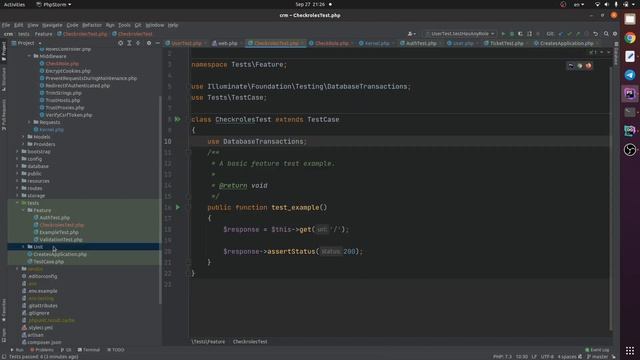Viewport: 640px width, 360px height.
Task: Open Search Everywhere magnifier icon
Action: tap(606, 34)
